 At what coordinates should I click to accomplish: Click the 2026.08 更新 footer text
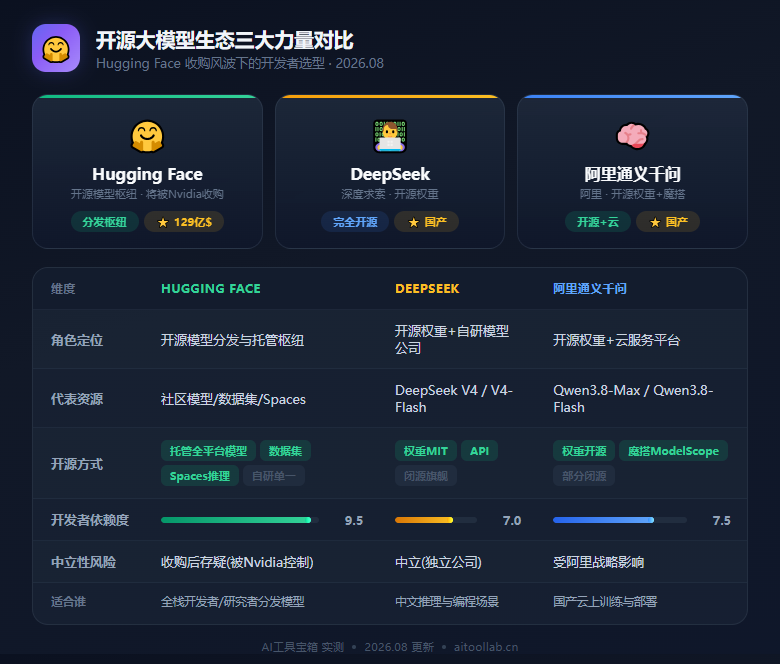[399, 647]
